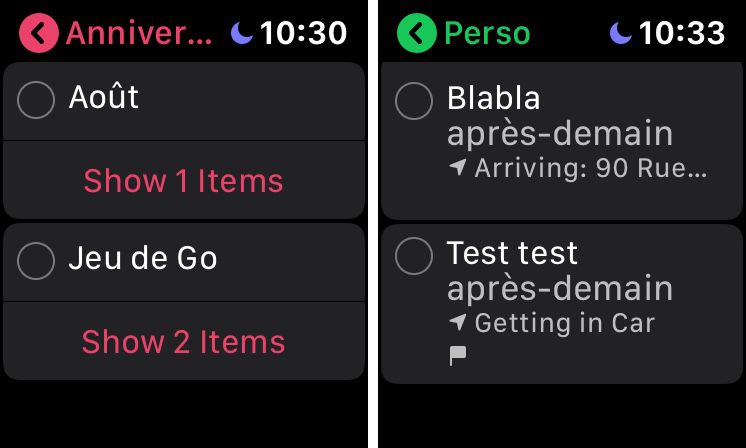Viewport: 746px width, 448px height.
Task: Tap location arrow next to Arriving: 90 Rue
Action: pos(457,167)
